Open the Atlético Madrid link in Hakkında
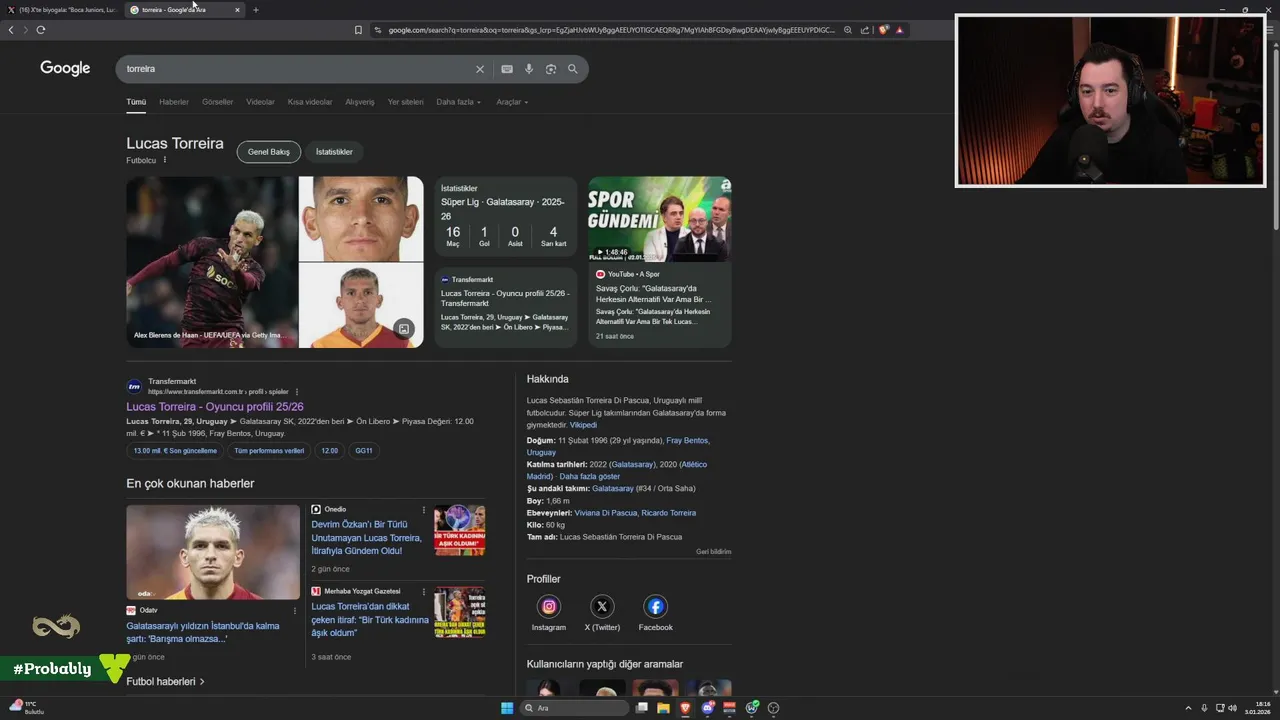This screenshot has width=1280, height=720. pos(617,470)
